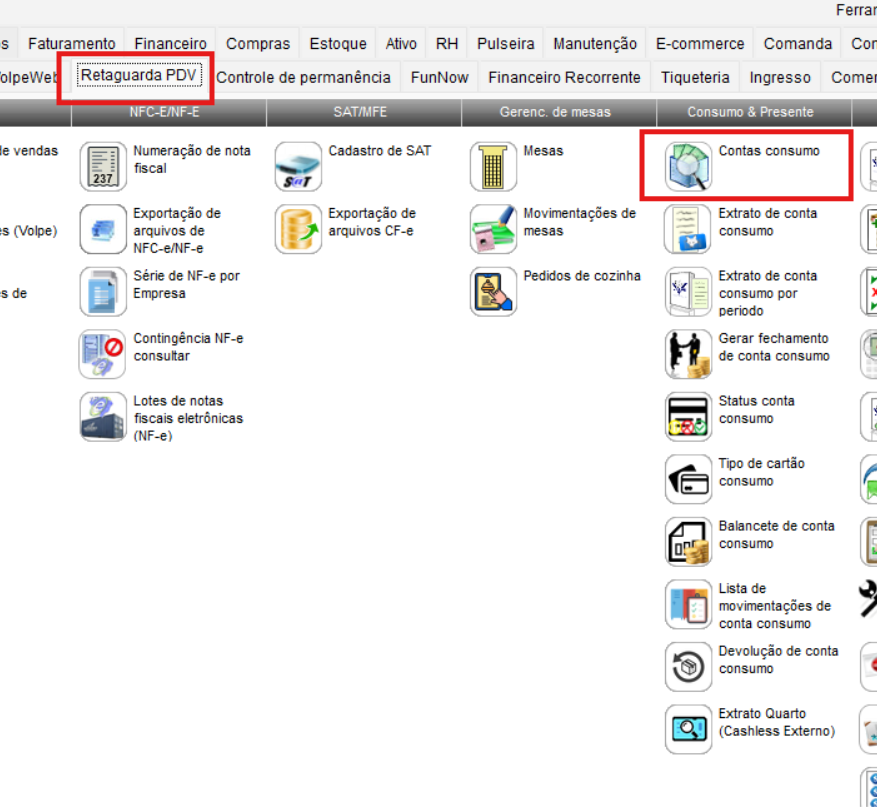Switch to the Financeiro menu tab
The width and height of the screenshot is (877, 807).
[170, 44]
